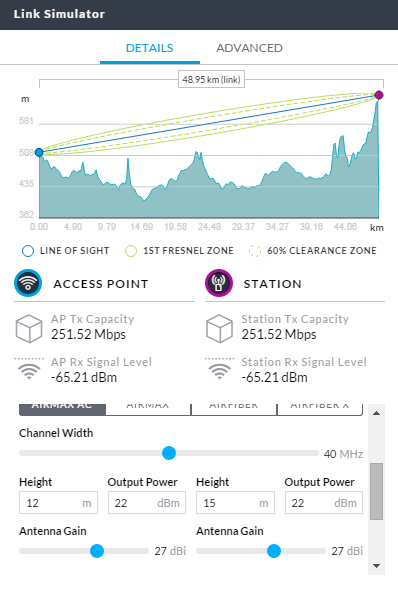The height and width of the screenshot is (596, 398).
Task: Click the AP Tx Capacity cube icon
Action: tap(29, 328)
